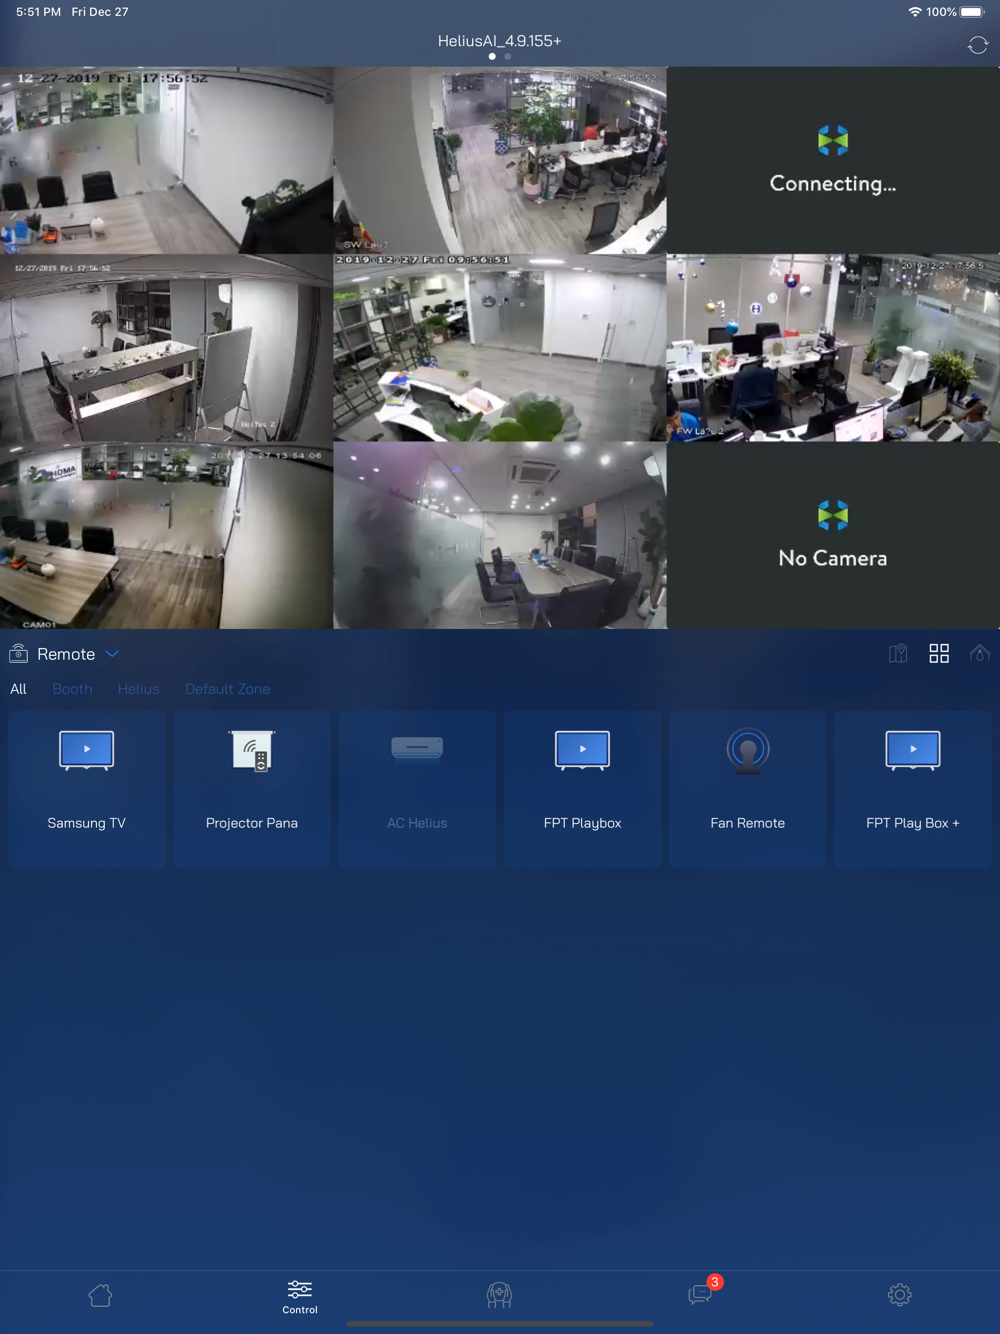Select the Control tab in bottom bar
1000x1334 pixels.
click(300, 1297)
